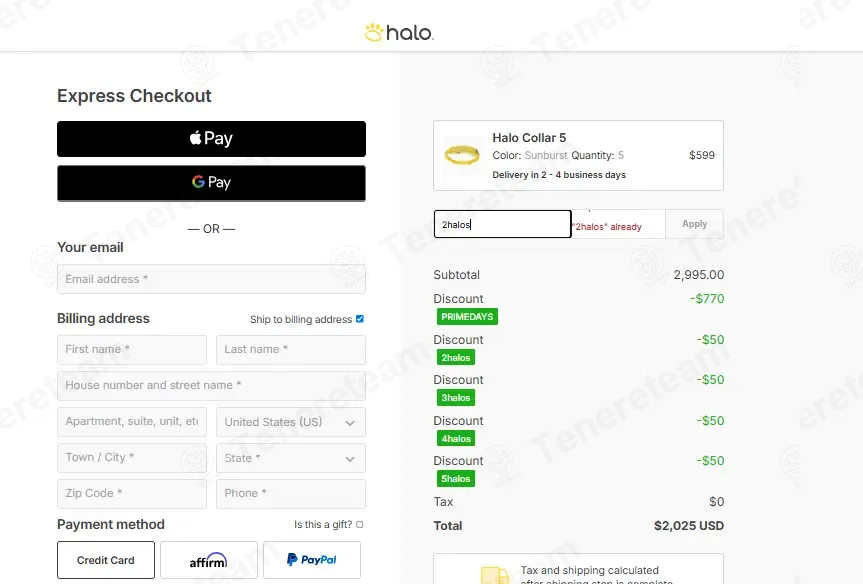Pay with Google Pay button
The height and width of the screenshot is (584, 863).
(211, 183)
